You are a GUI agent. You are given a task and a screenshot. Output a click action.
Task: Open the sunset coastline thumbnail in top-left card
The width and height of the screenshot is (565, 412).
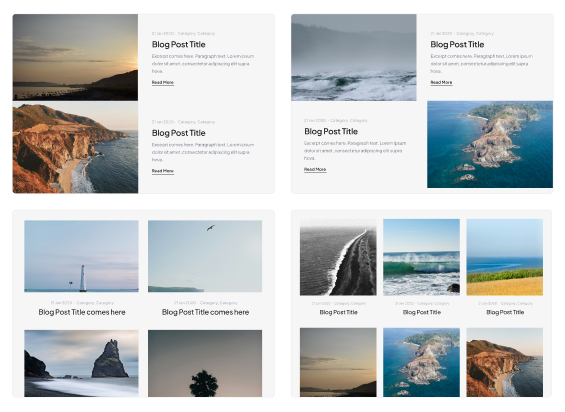point(75,57)
